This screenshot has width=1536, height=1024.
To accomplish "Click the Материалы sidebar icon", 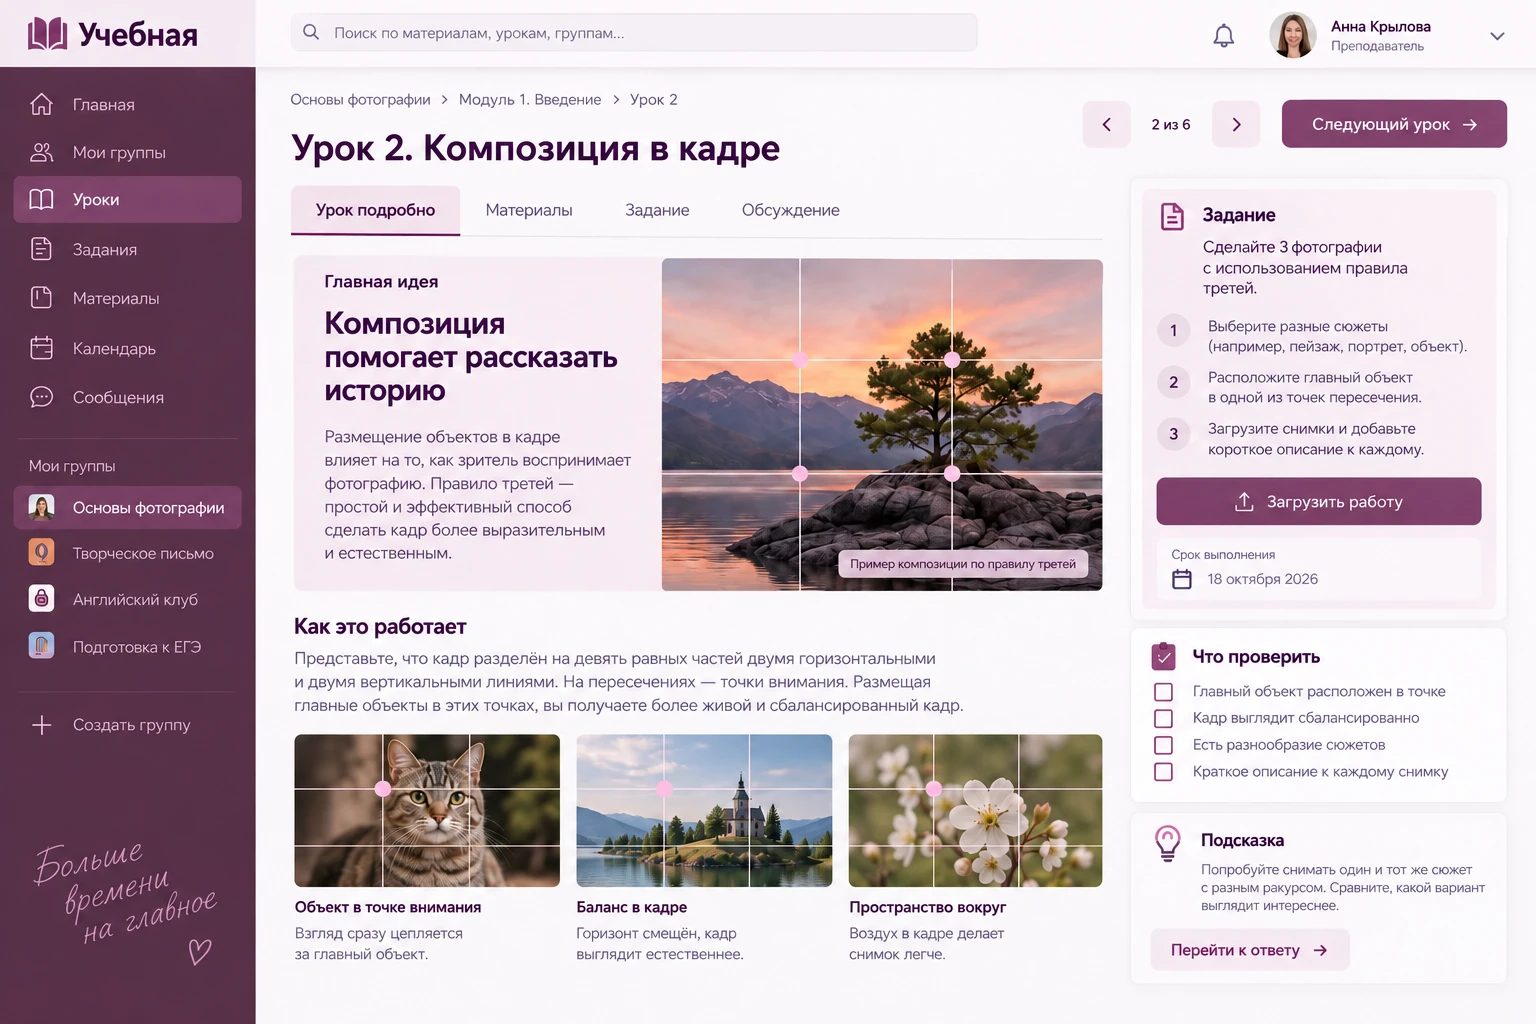I will (x=41, y=298).
